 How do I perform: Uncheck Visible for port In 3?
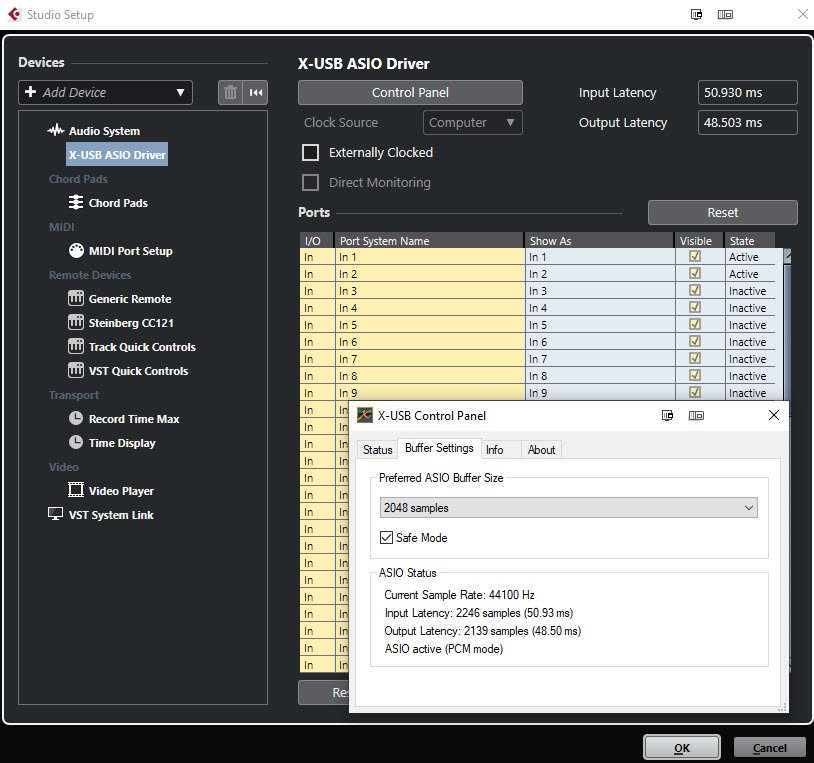[695, 291]
